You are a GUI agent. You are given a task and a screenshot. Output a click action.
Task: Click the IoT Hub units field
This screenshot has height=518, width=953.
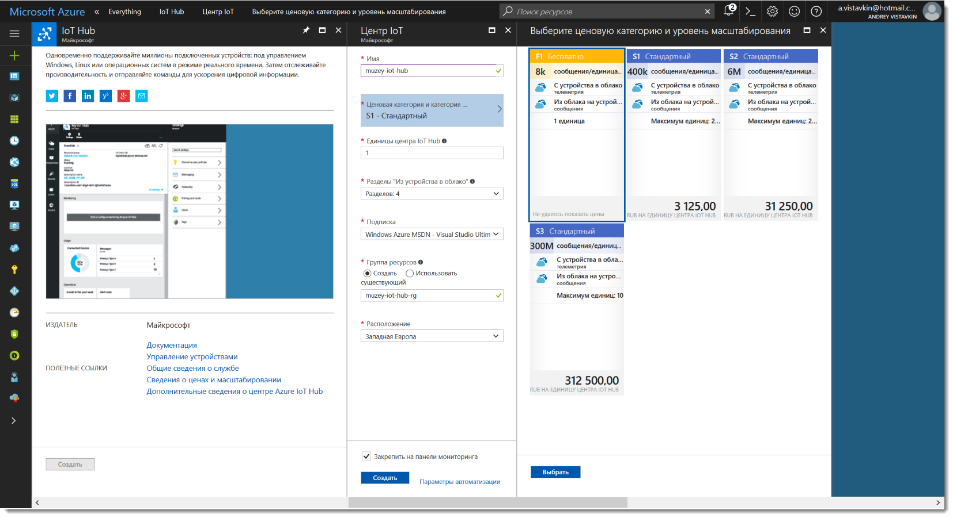(x=432, y=153)
